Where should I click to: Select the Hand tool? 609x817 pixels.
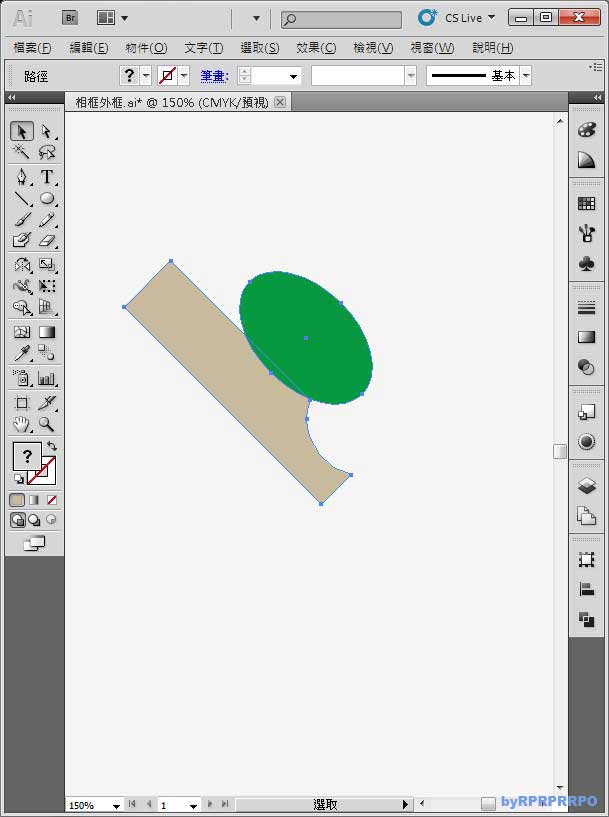click(22, 424)
